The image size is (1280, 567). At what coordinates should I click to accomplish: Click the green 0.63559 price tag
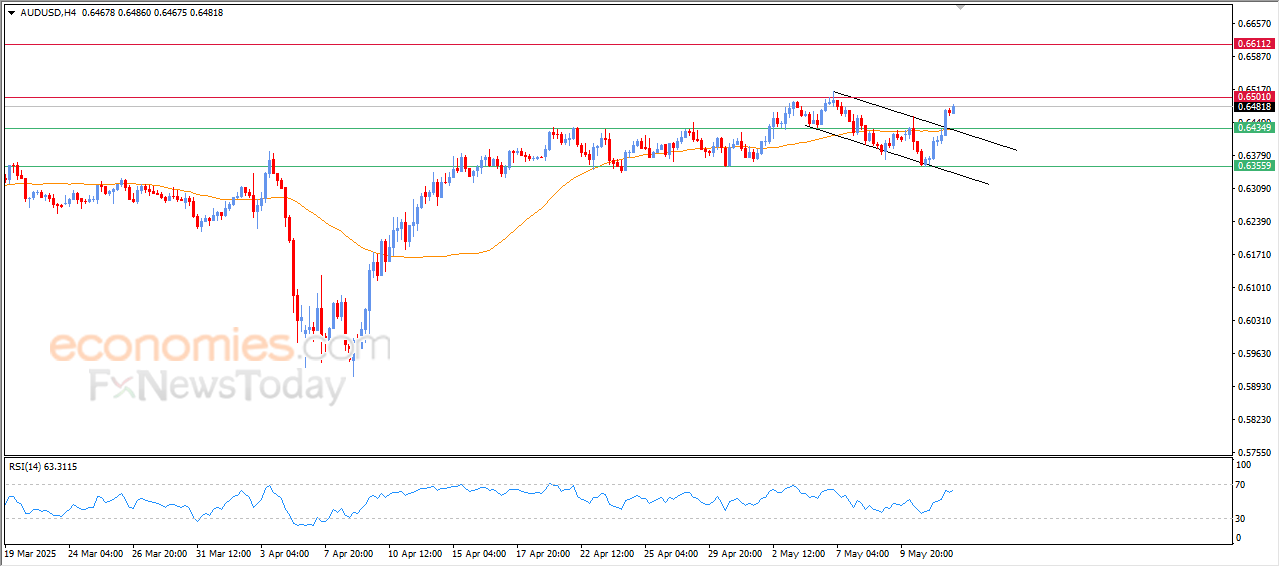(x=1254, y=166)
